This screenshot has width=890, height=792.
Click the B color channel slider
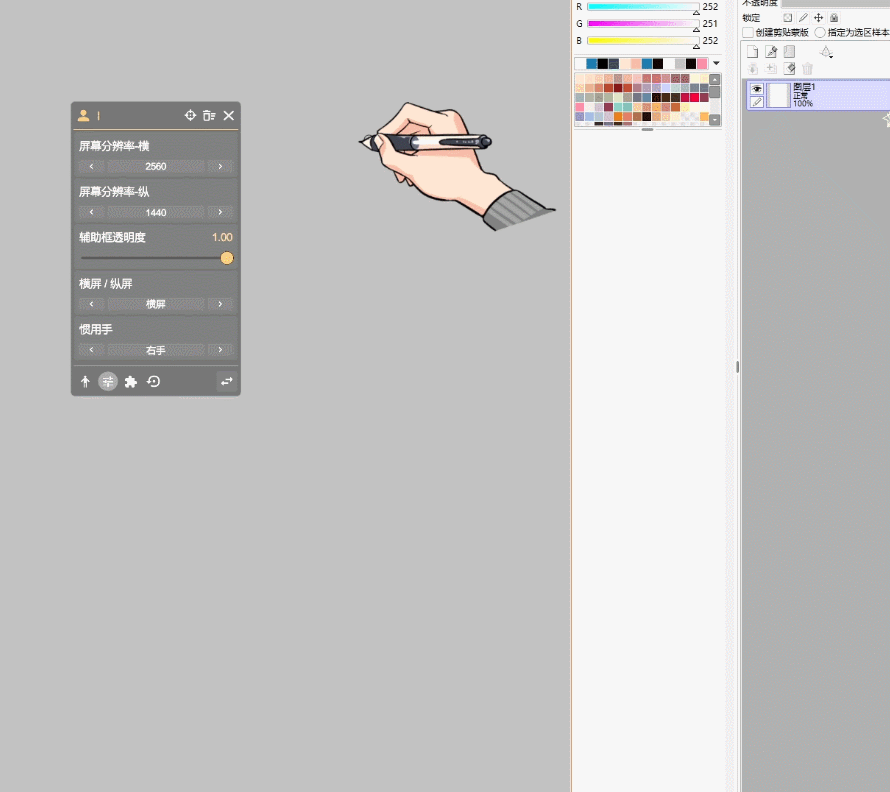tap(643, 41)
